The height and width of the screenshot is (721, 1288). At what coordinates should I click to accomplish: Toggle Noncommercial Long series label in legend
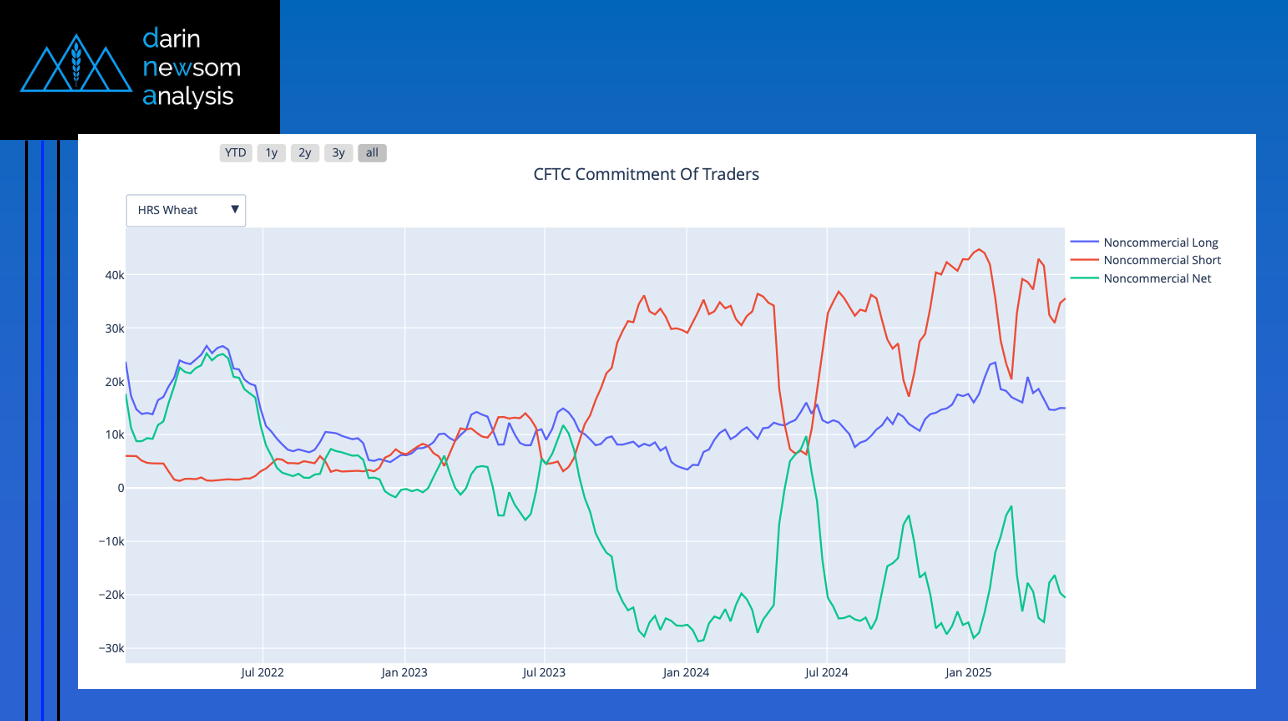pyautogui.click(x=1160, y=243)
